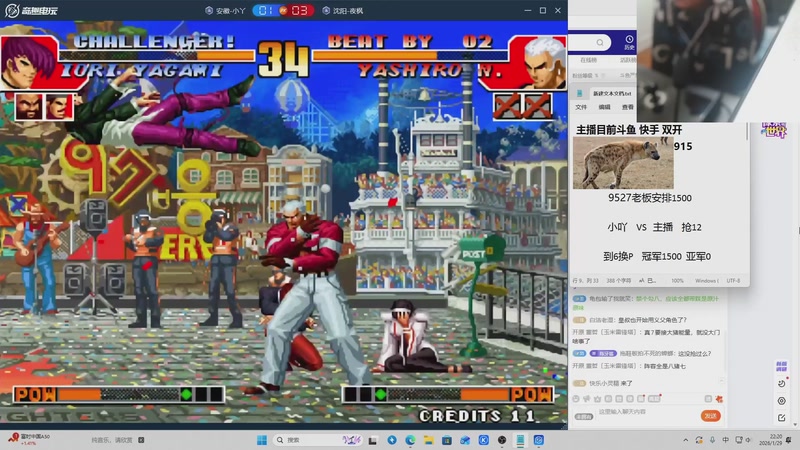Screen dimensions: 800x450
Task: Click the hyena image in Notepad
Action: tap(623, 163)
